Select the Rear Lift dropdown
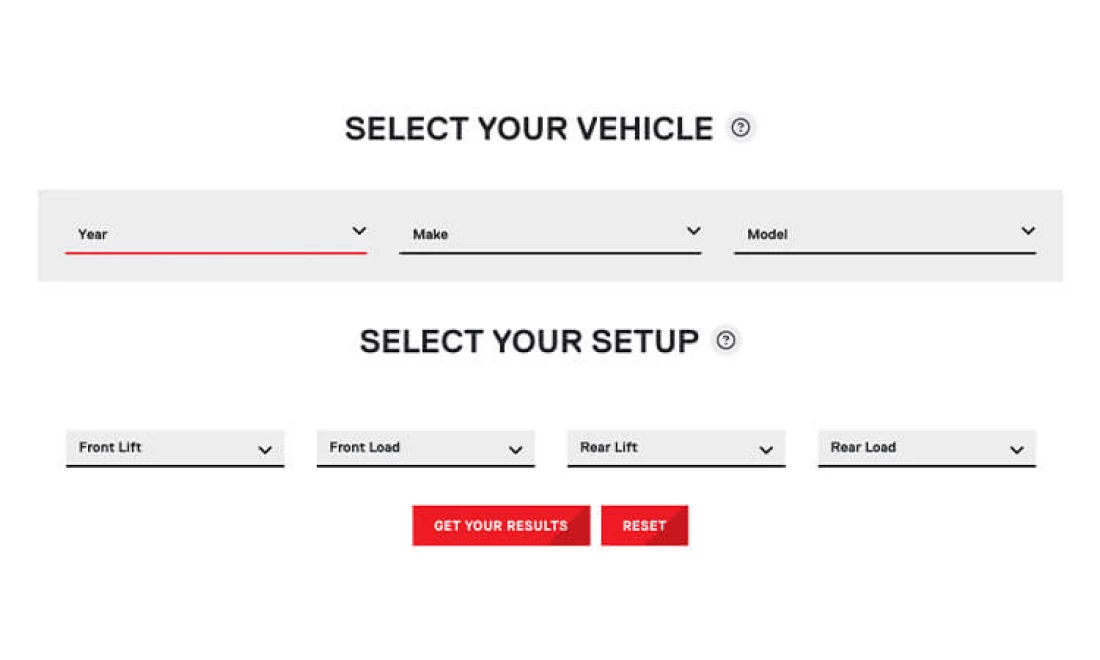 660,448
